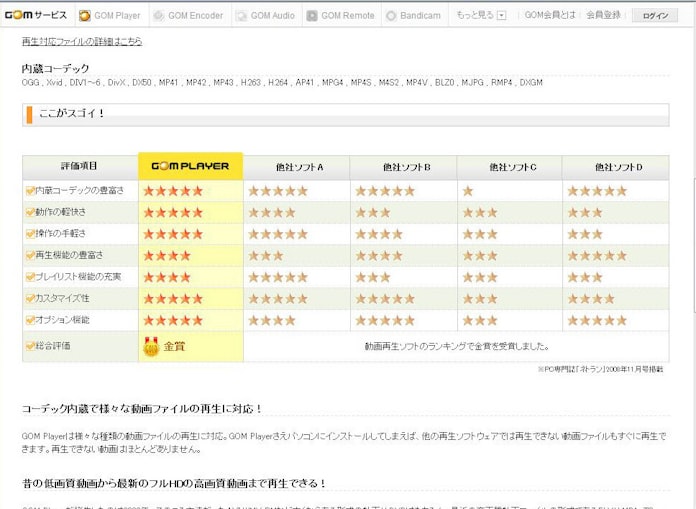Click the codec list starting with OGG, Xvid
This screenshot has height=509, width=696.
click(x=282, y=83)
